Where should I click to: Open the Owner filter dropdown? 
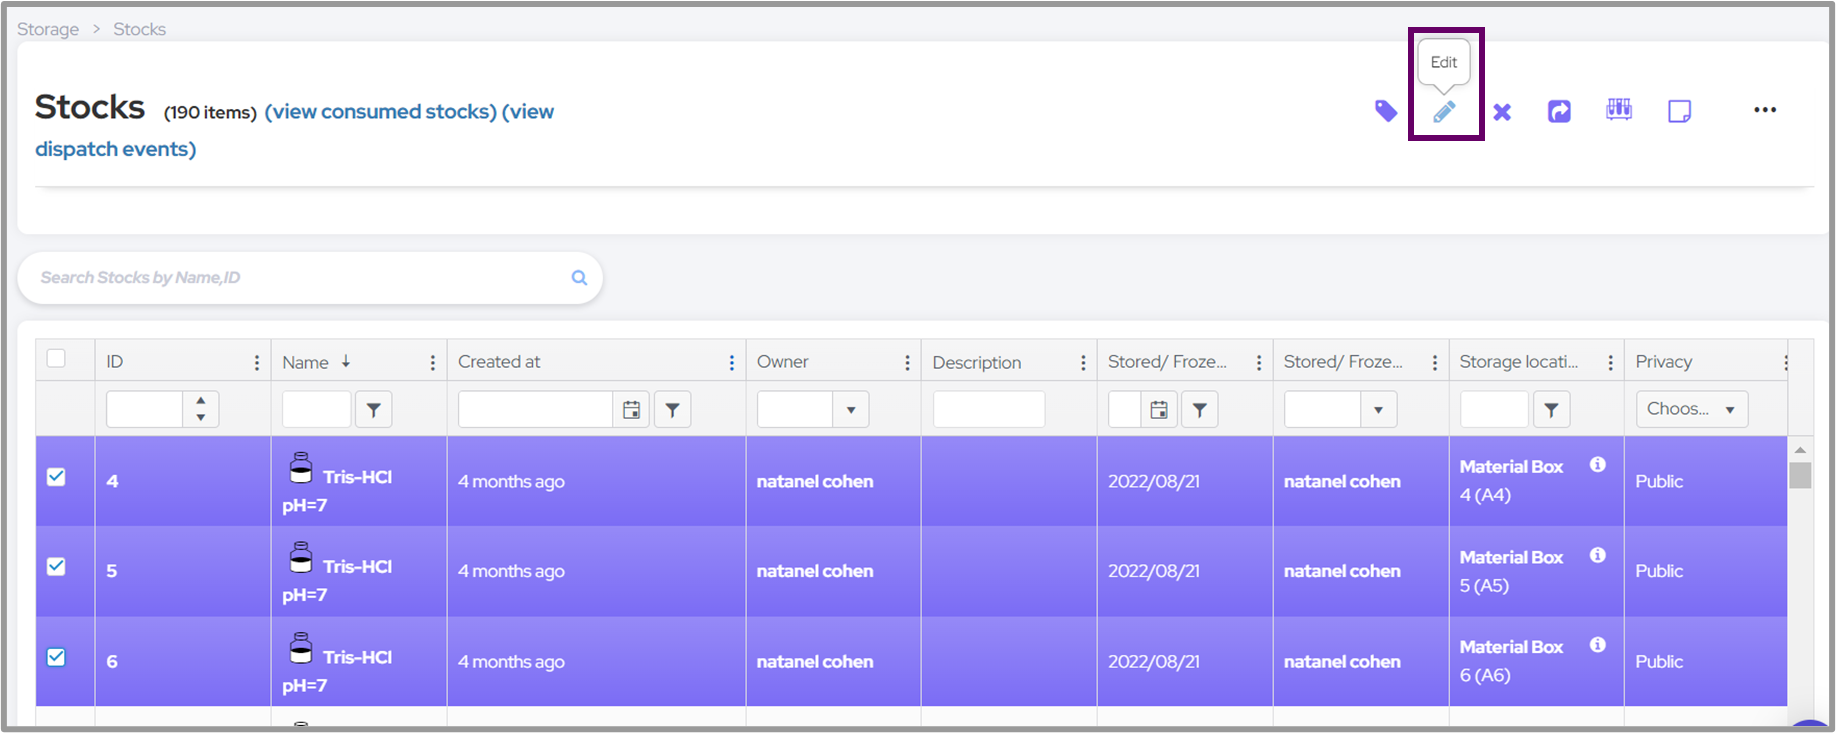point(850,409)
